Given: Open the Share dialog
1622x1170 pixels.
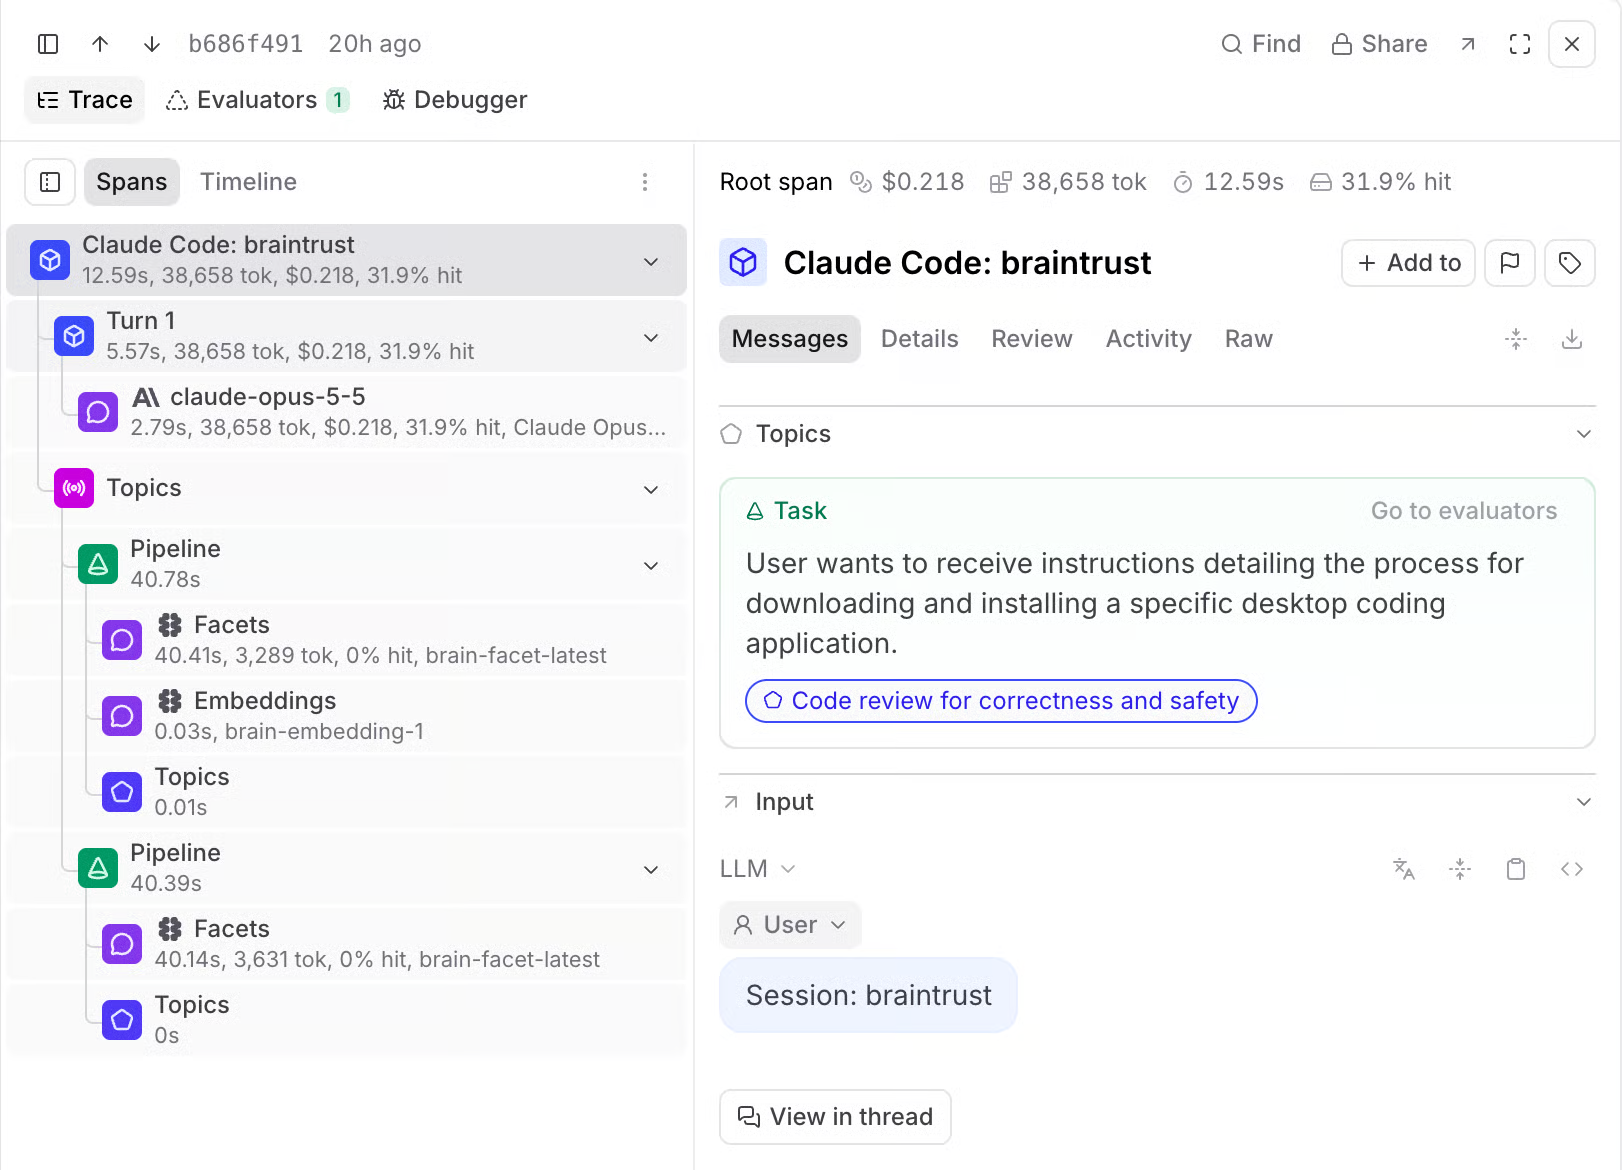Looking at the screenshot, I should pos(1379,44).
